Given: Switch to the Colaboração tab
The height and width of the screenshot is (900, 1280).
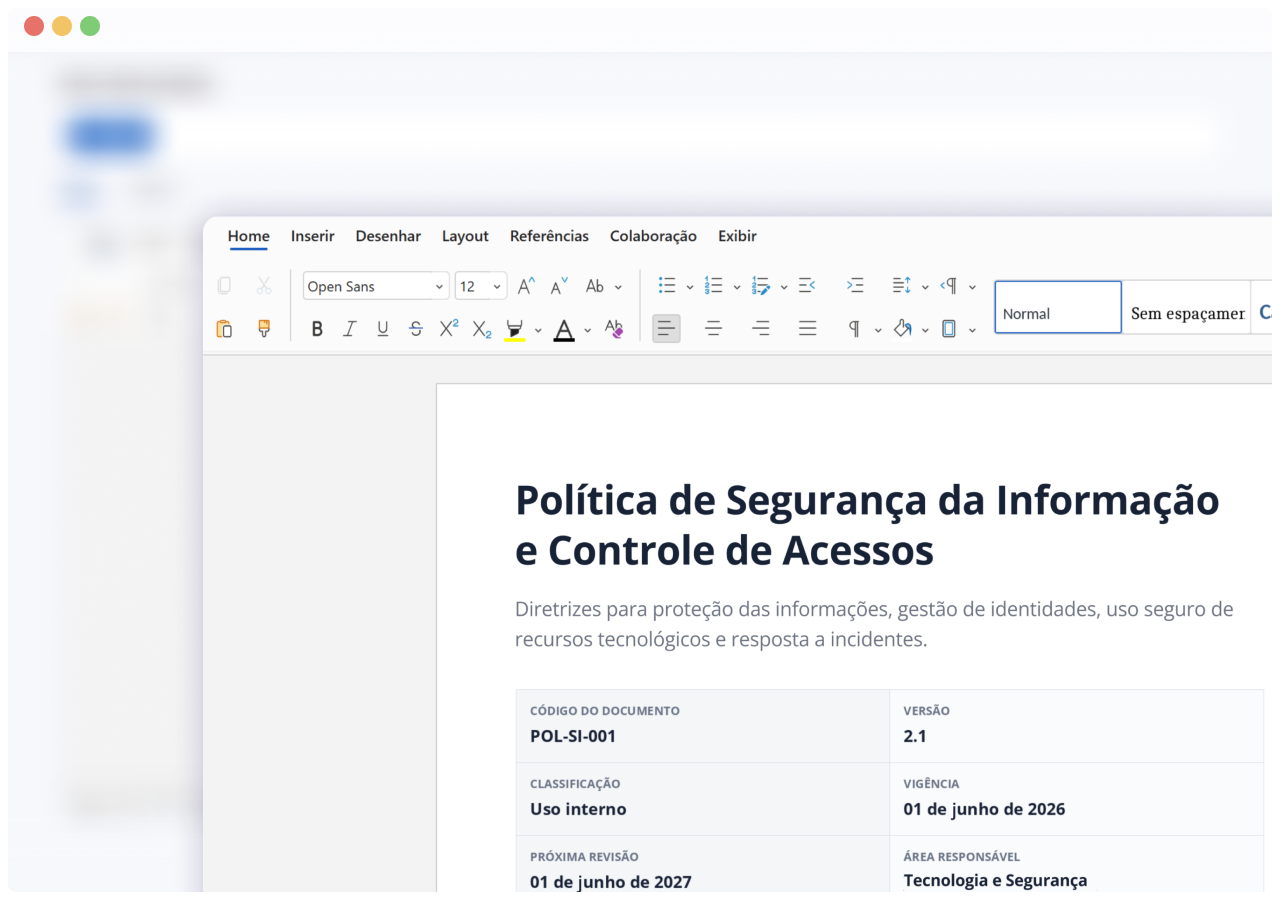Looking at the screenshot, I should (653, 236).
